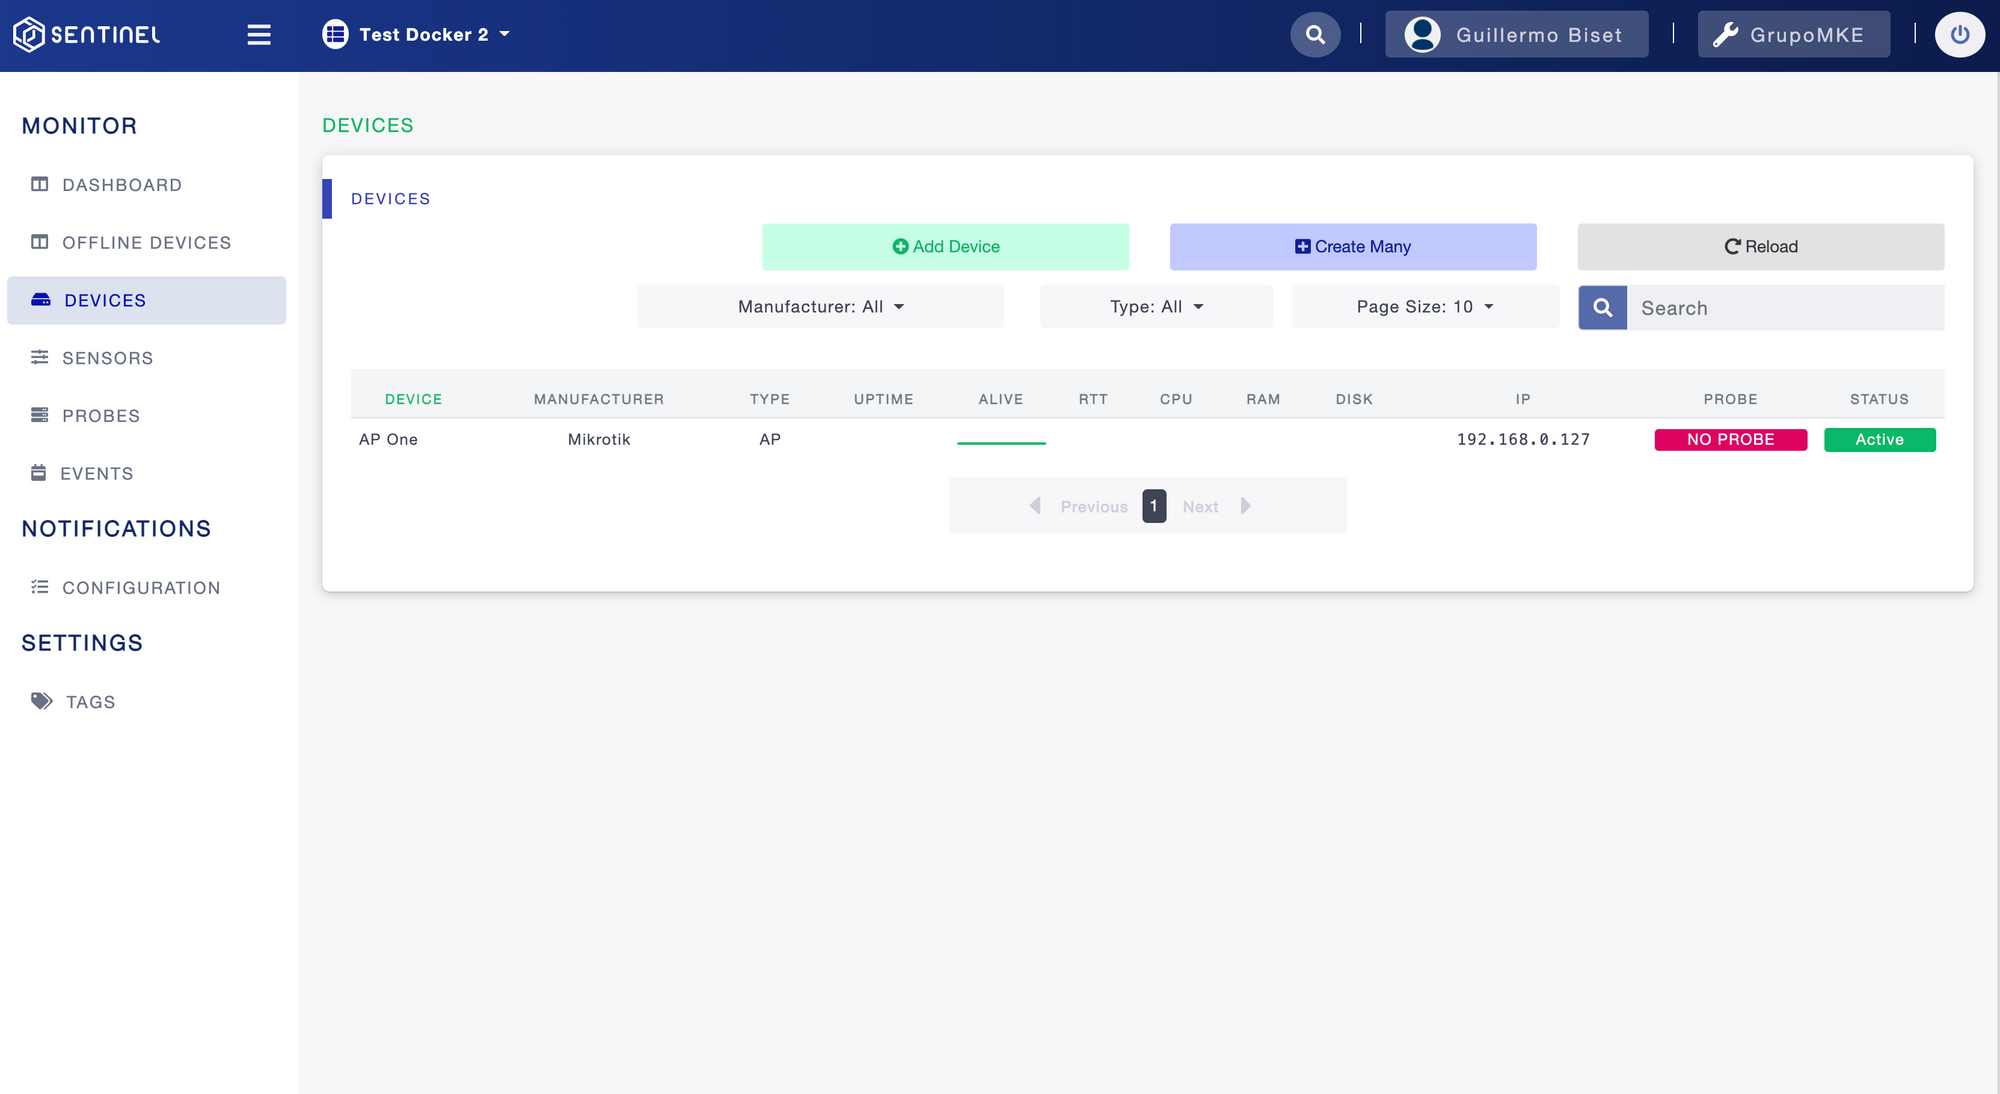2000x1094 pixels.
Task: Click the STATUS column header
Action: [1879, 399]
